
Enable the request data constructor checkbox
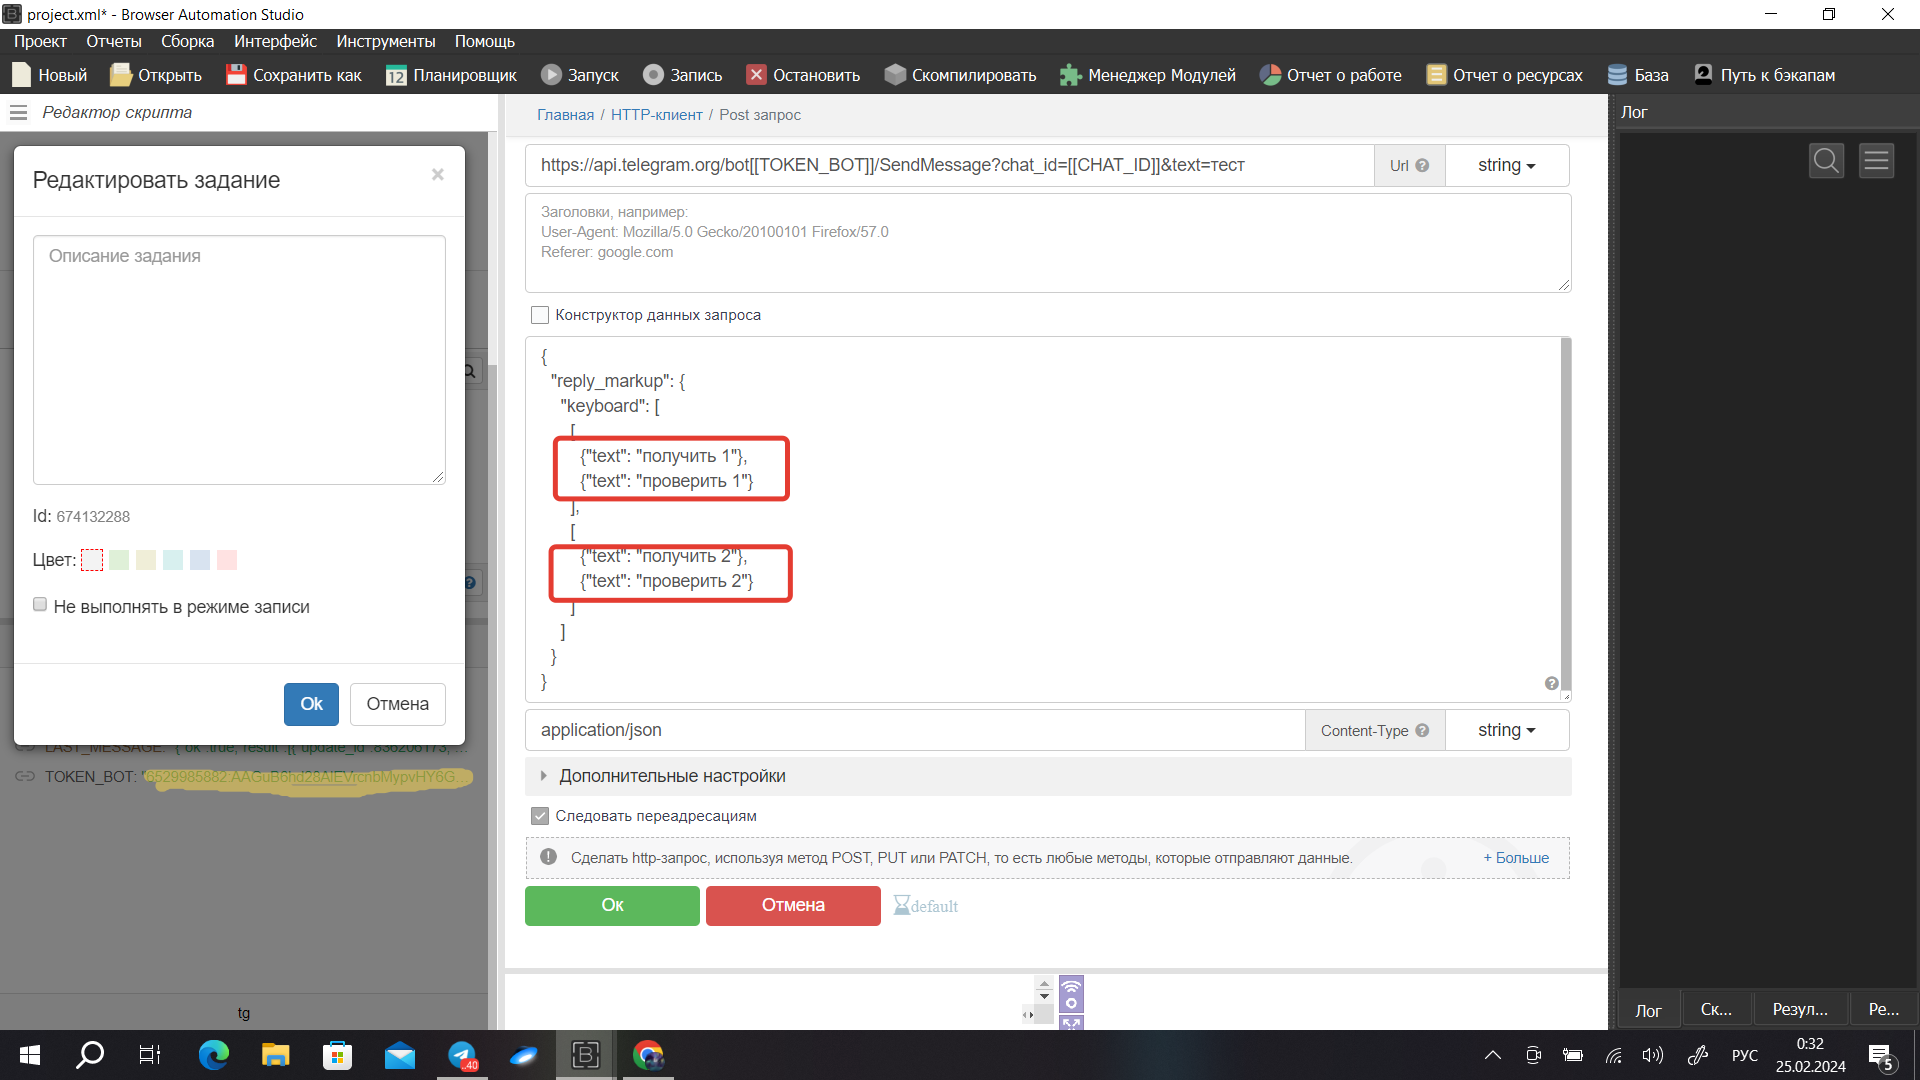(540, 315)
